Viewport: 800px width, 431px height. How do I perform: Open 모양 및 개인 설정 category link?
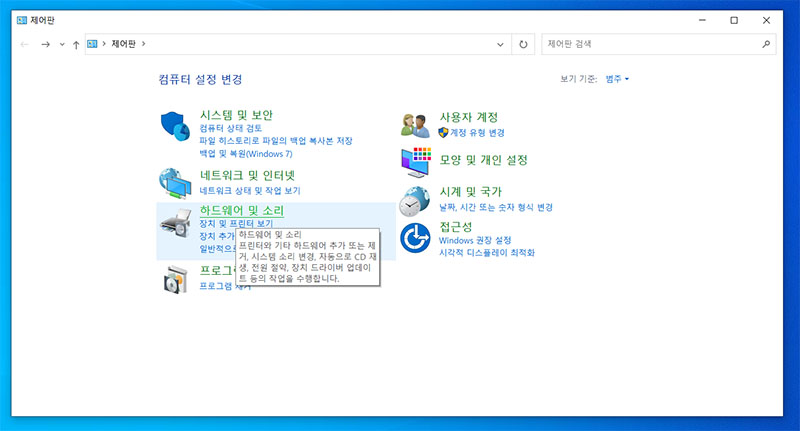pyautogui.click(x=484, y=160)
